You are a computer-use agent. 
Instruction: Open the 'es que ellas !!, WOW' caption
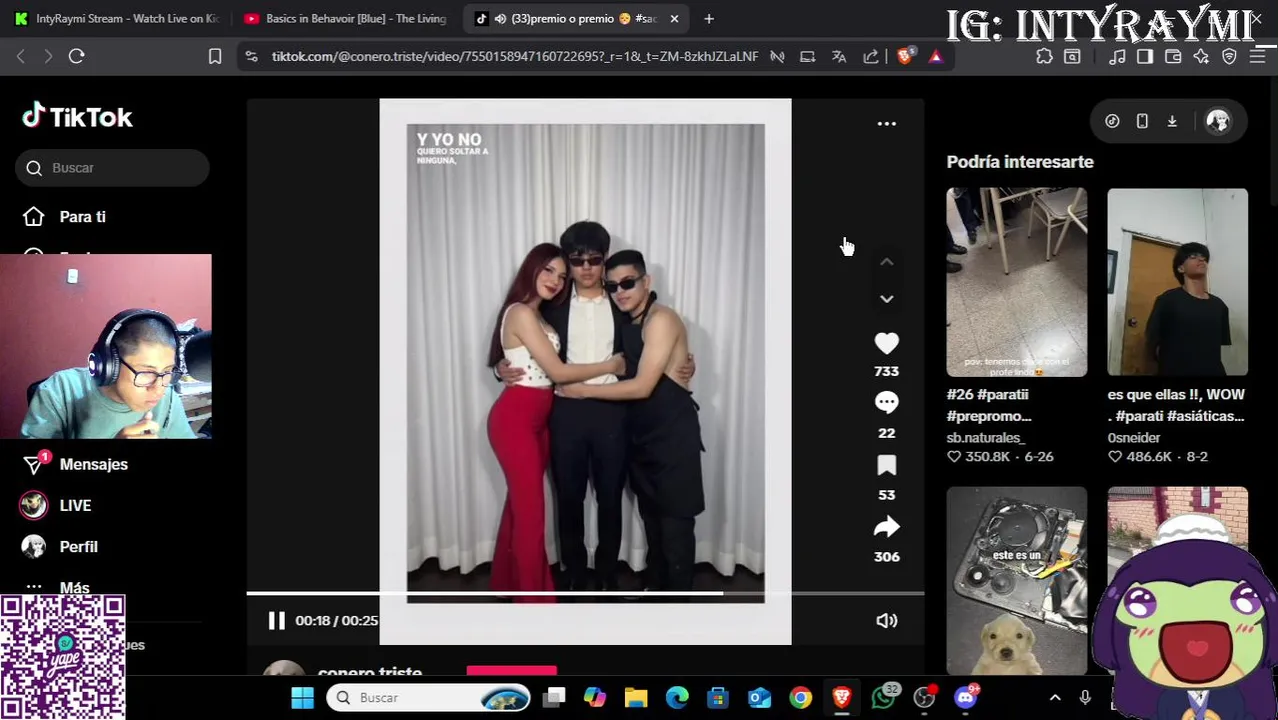[x=1176, y=405]
